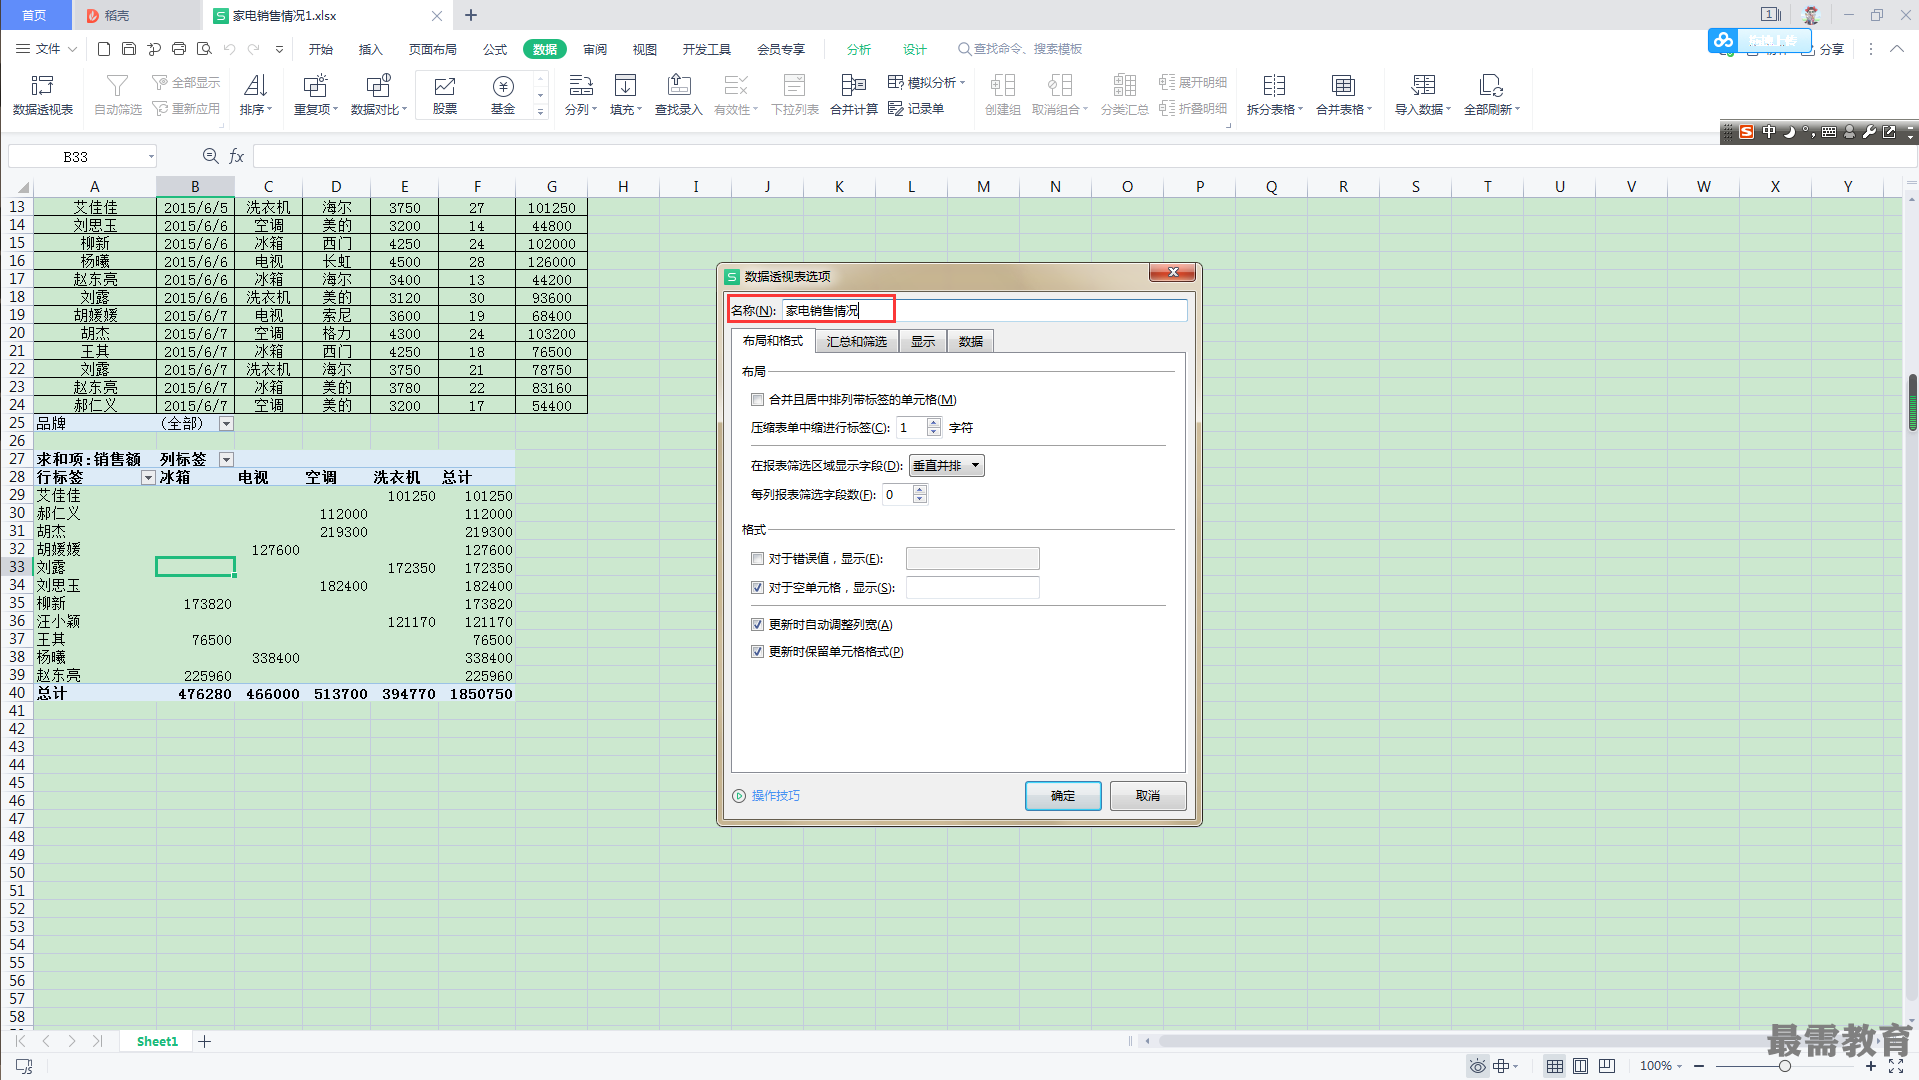This screenshot has width=1919, height=1080.
Task: Open the 记录单 record form tool
Action: [x=916, y=109]
